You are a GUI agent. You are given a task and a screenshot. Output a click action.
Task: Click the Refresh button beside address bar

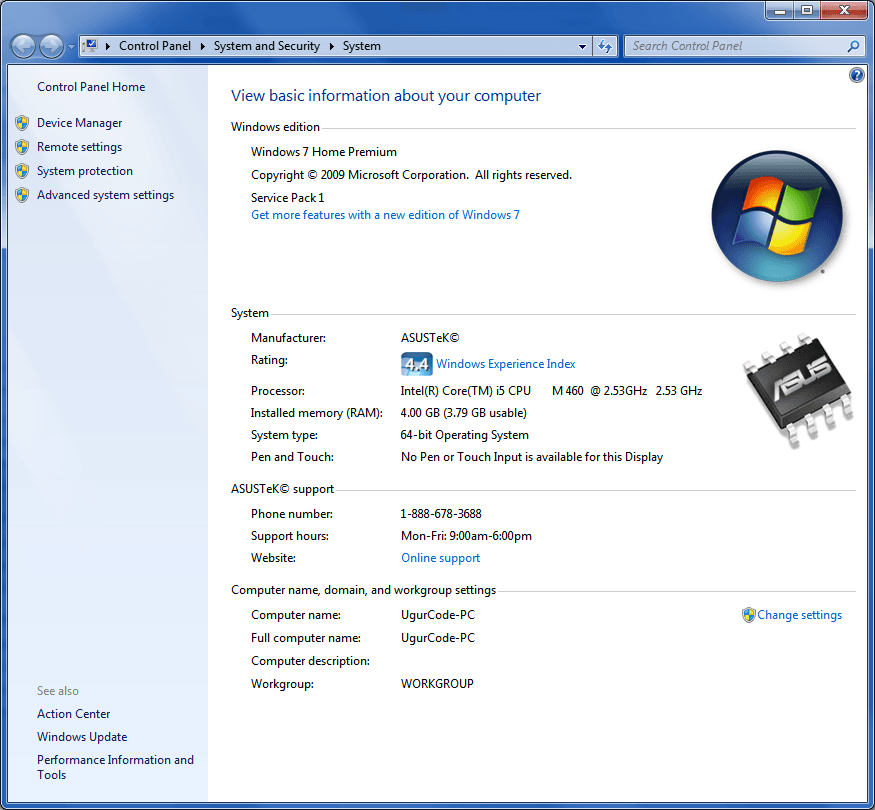pyautogui.click(x=604, y=46)
